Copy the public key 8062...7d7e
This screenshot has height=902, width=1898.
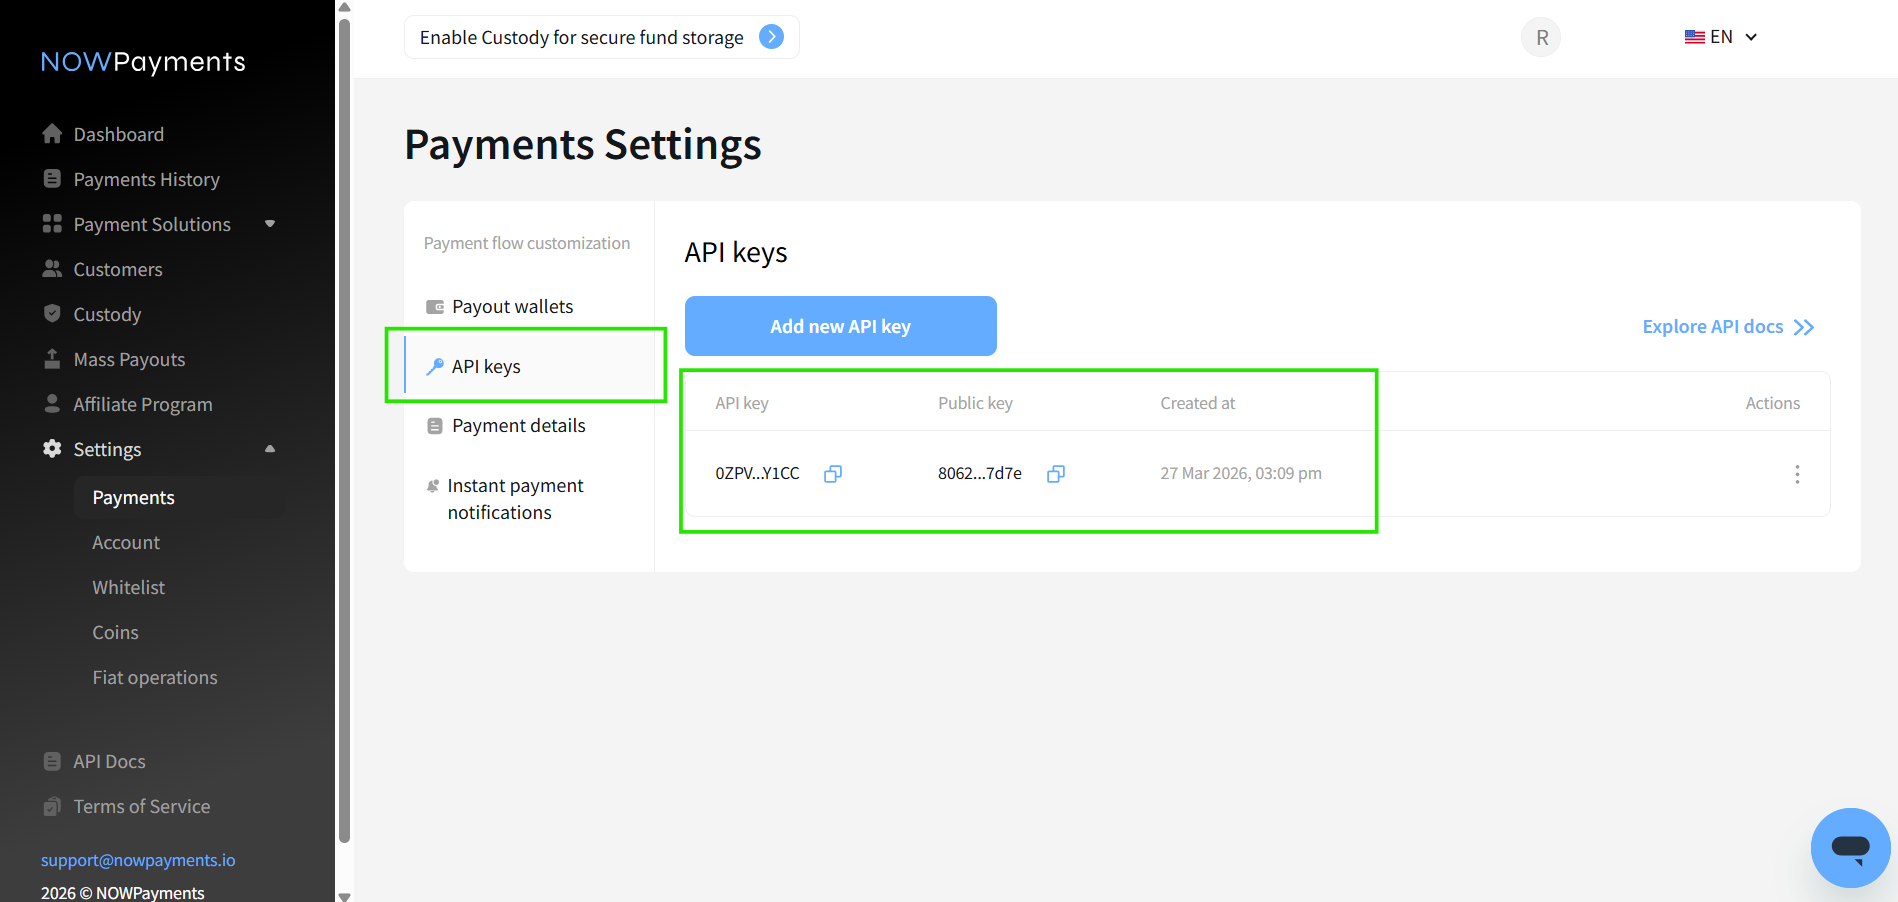click(x=1055, y=474)
